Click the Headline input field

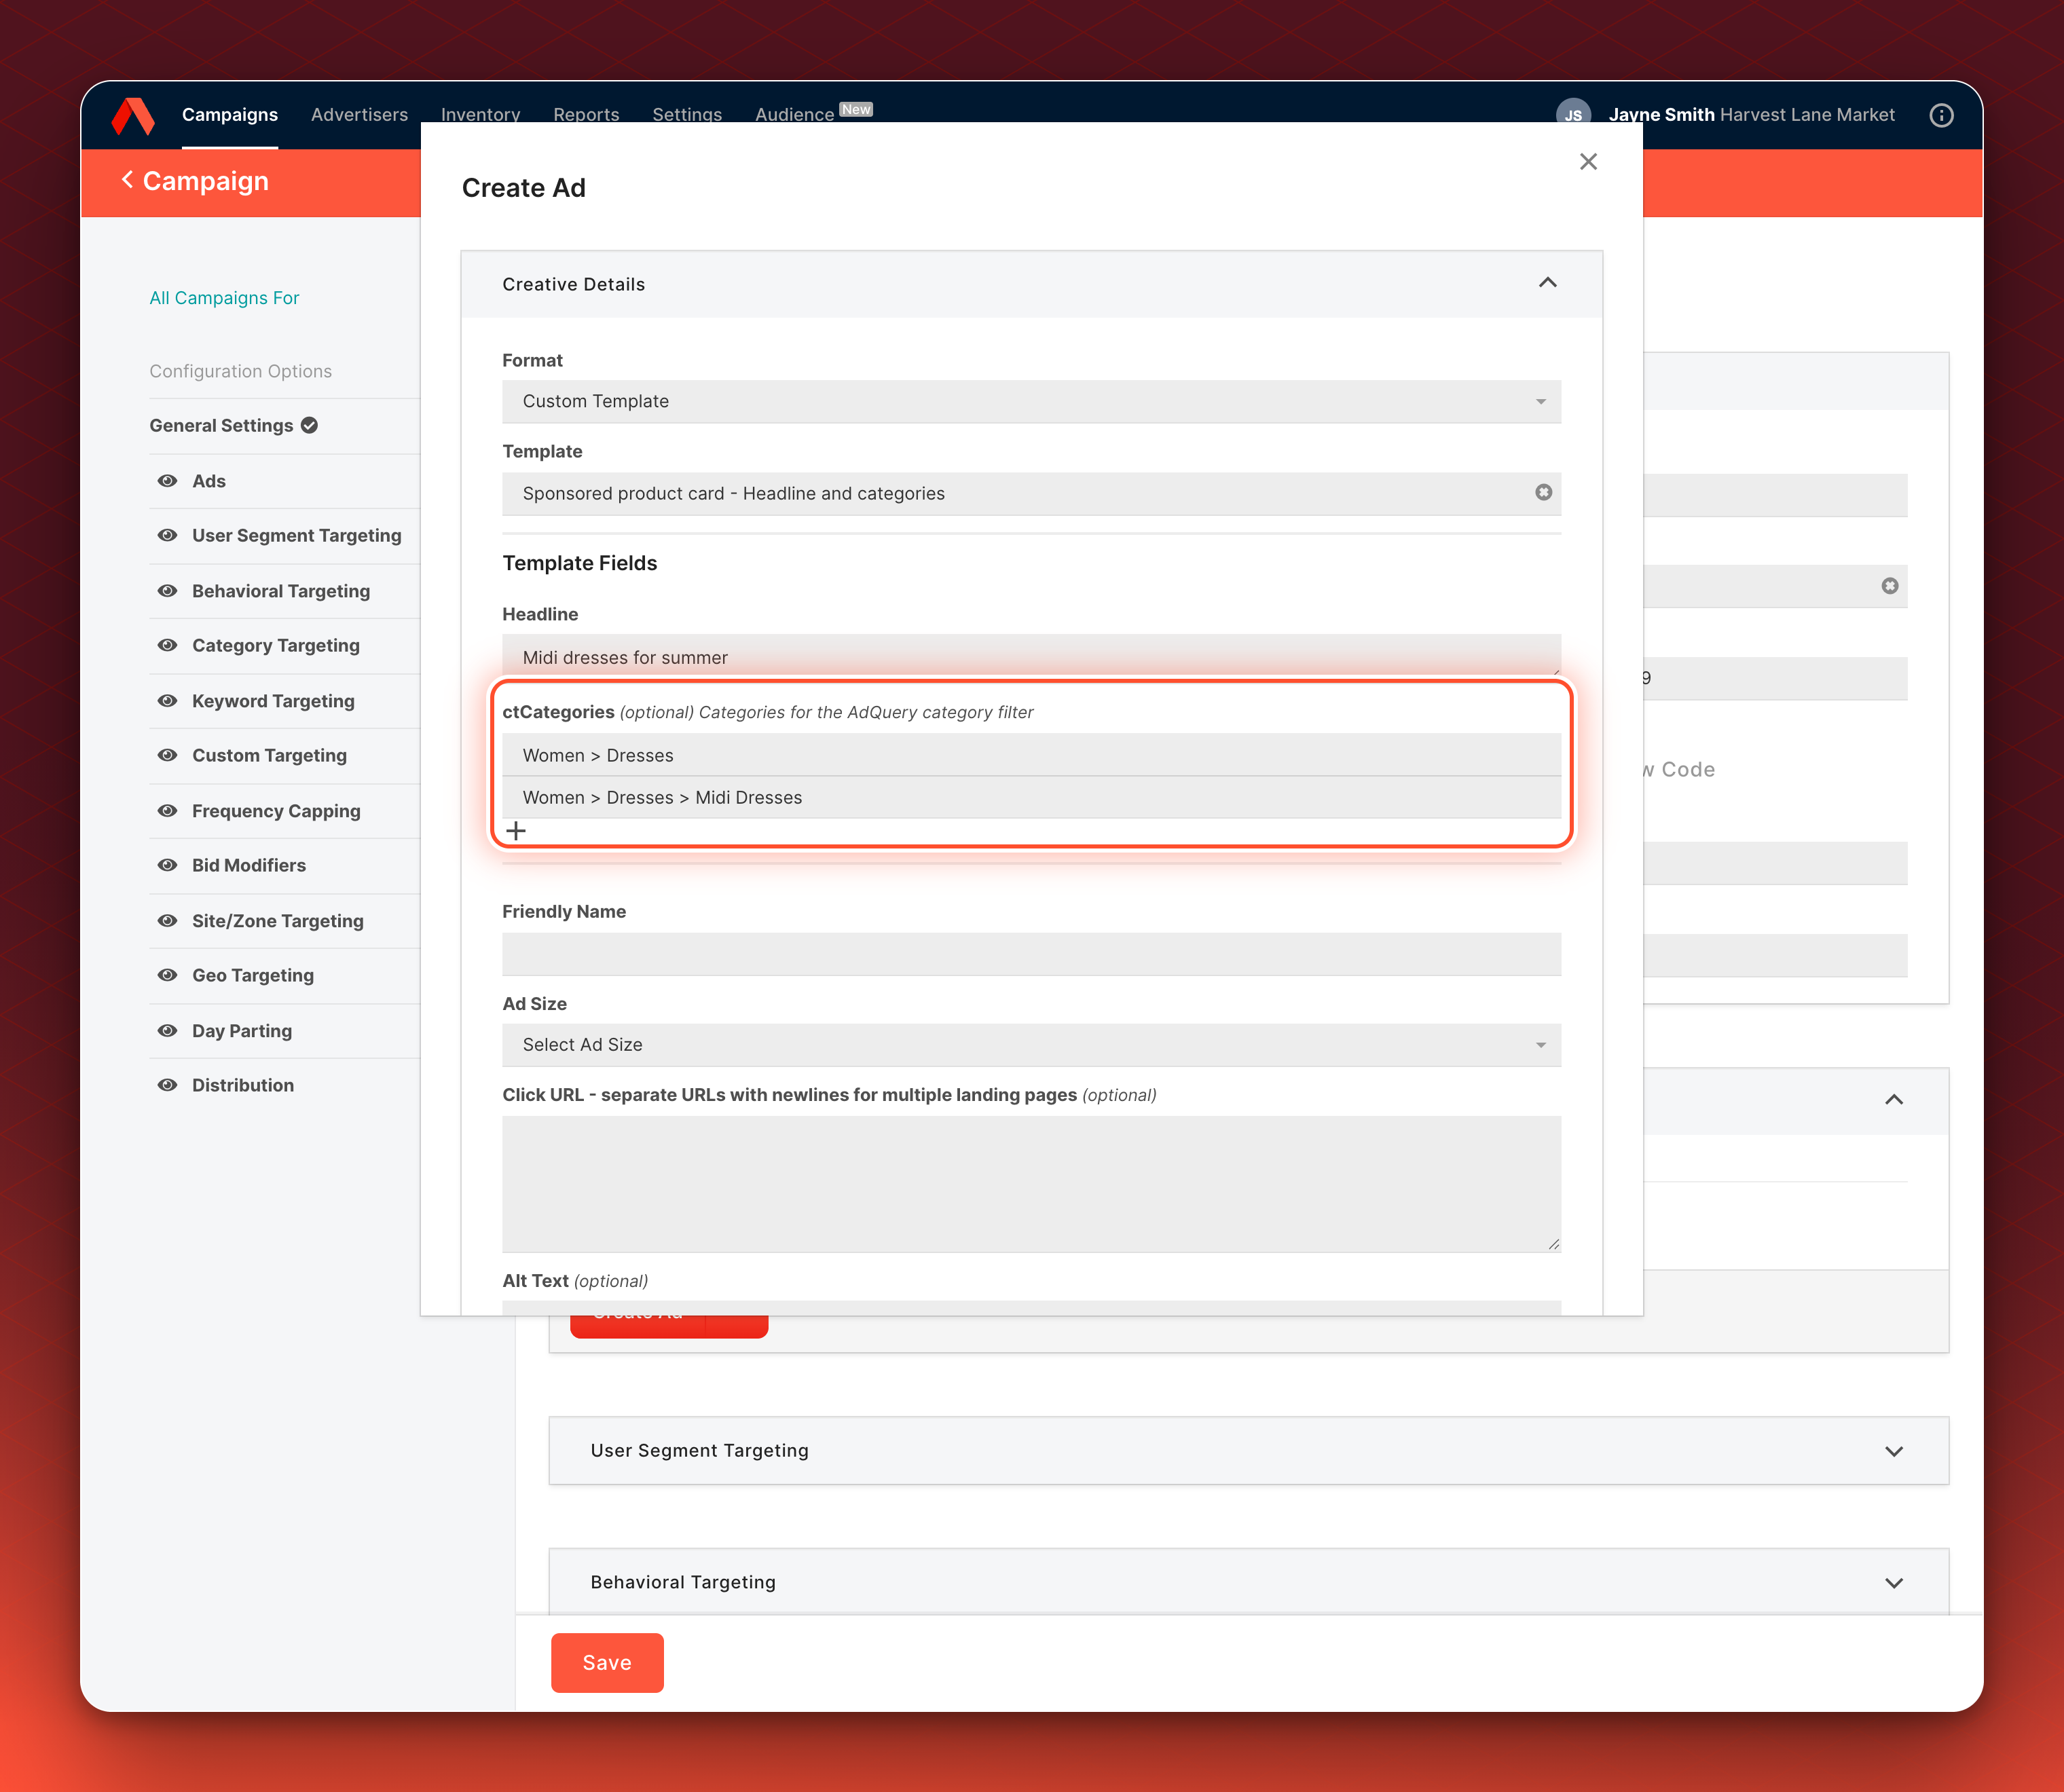pos(1031,656)
